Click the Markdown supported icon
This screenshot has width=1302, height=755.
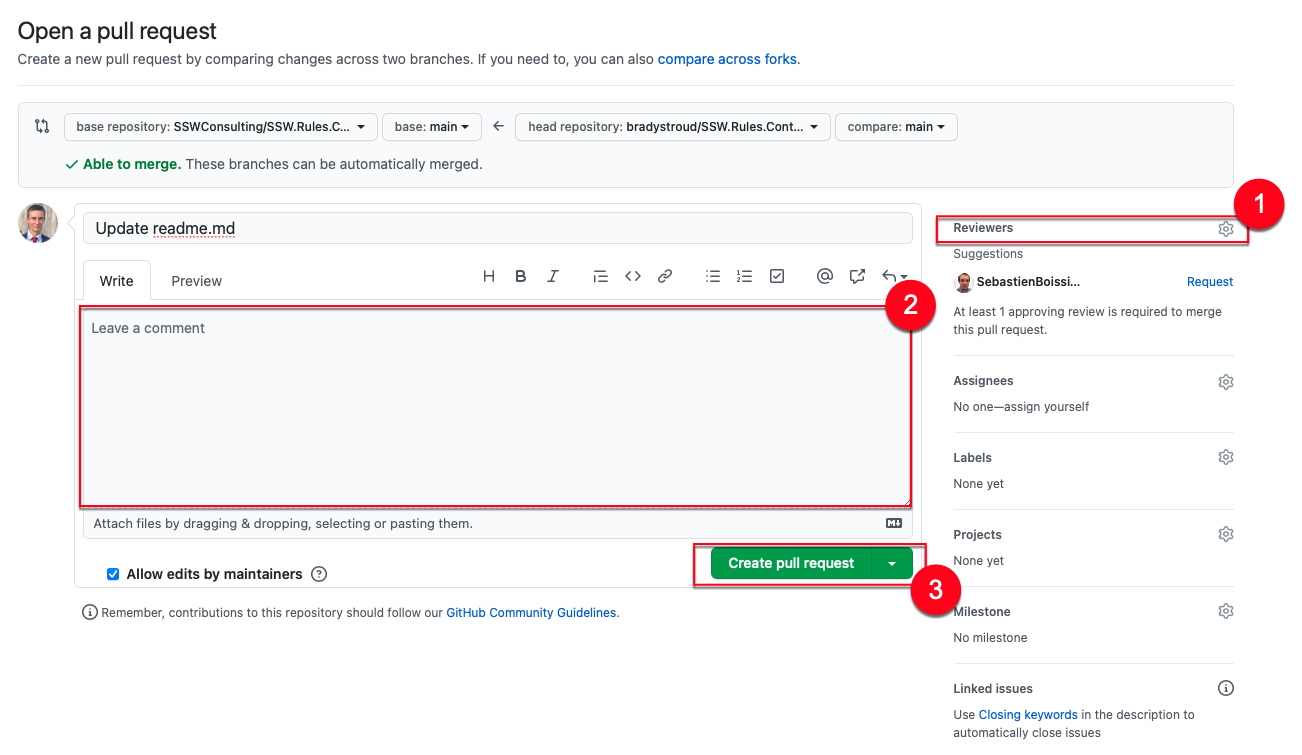894,523
